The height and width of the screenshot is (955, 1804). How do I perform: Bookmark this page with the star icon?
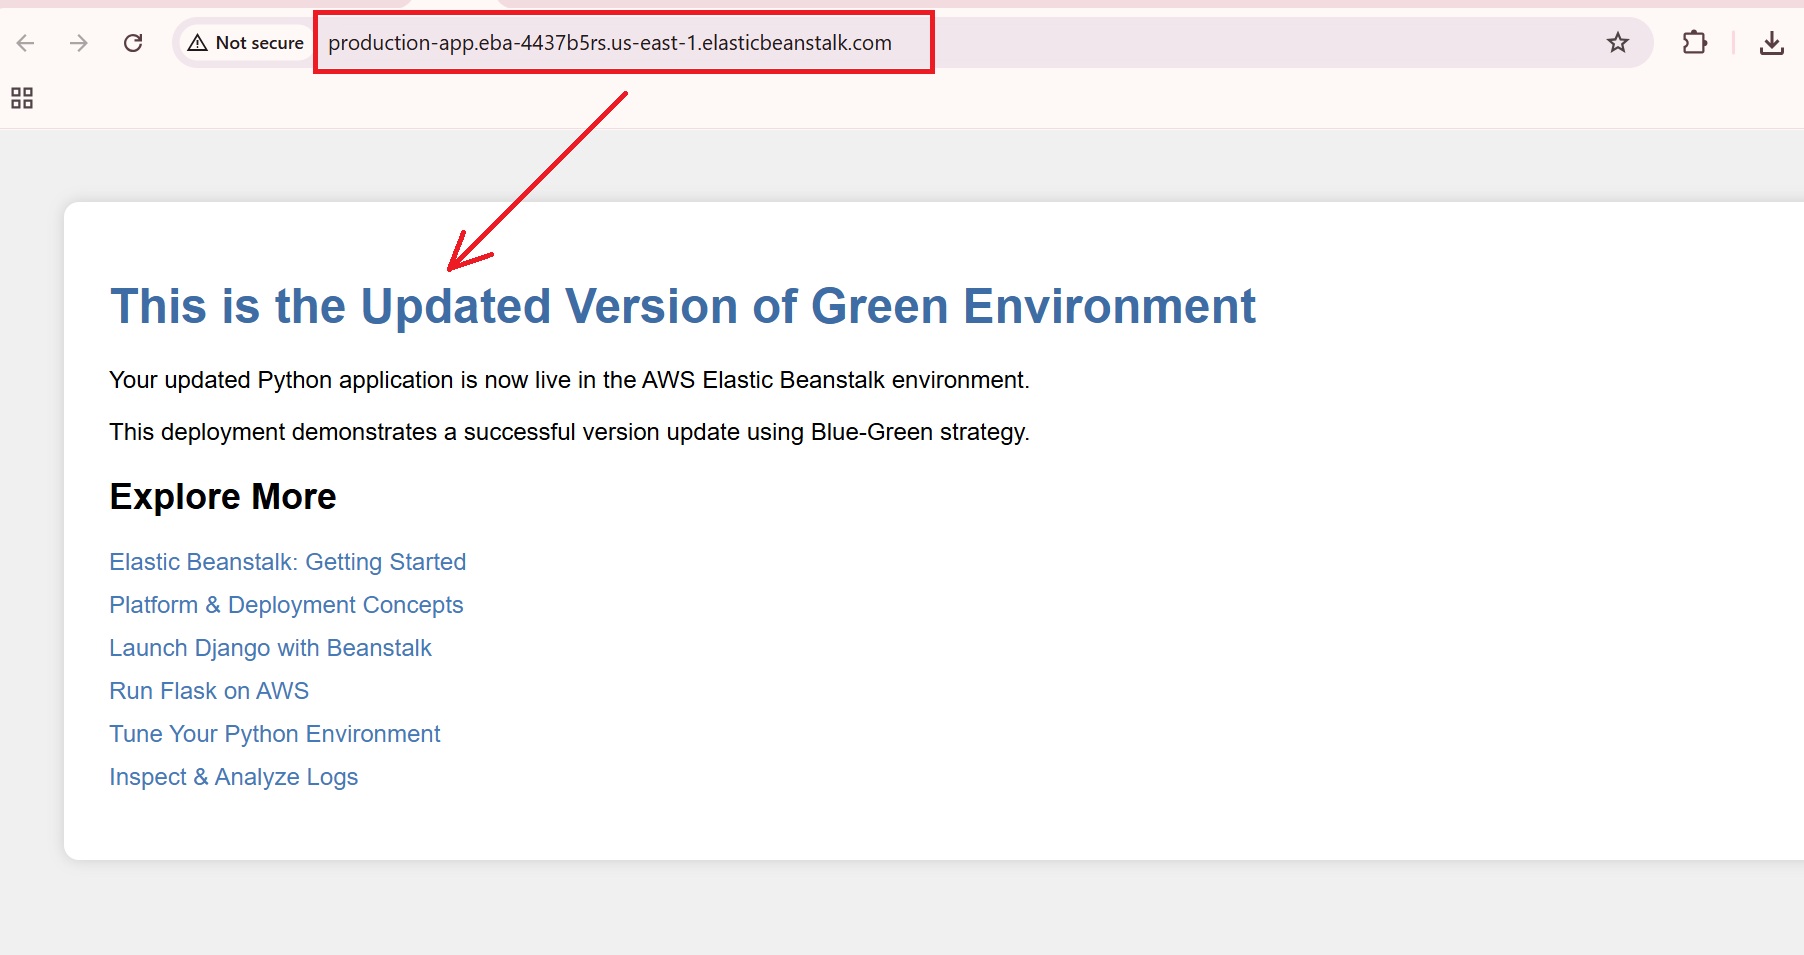click(x=1617, y=43)
